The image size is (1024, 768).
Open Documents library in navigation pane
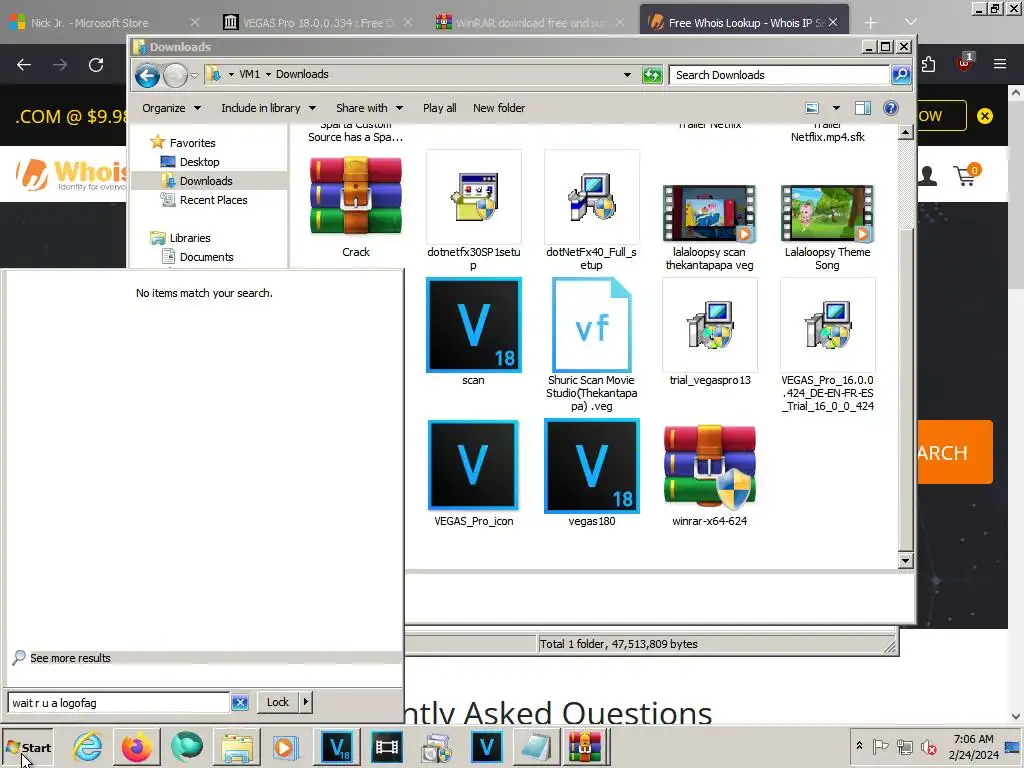pos(206,257)
